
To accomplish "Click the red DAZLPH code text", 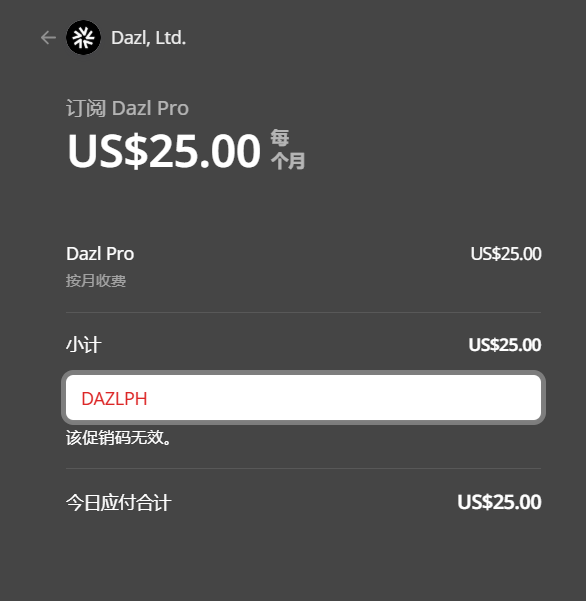I will point(114,399).
